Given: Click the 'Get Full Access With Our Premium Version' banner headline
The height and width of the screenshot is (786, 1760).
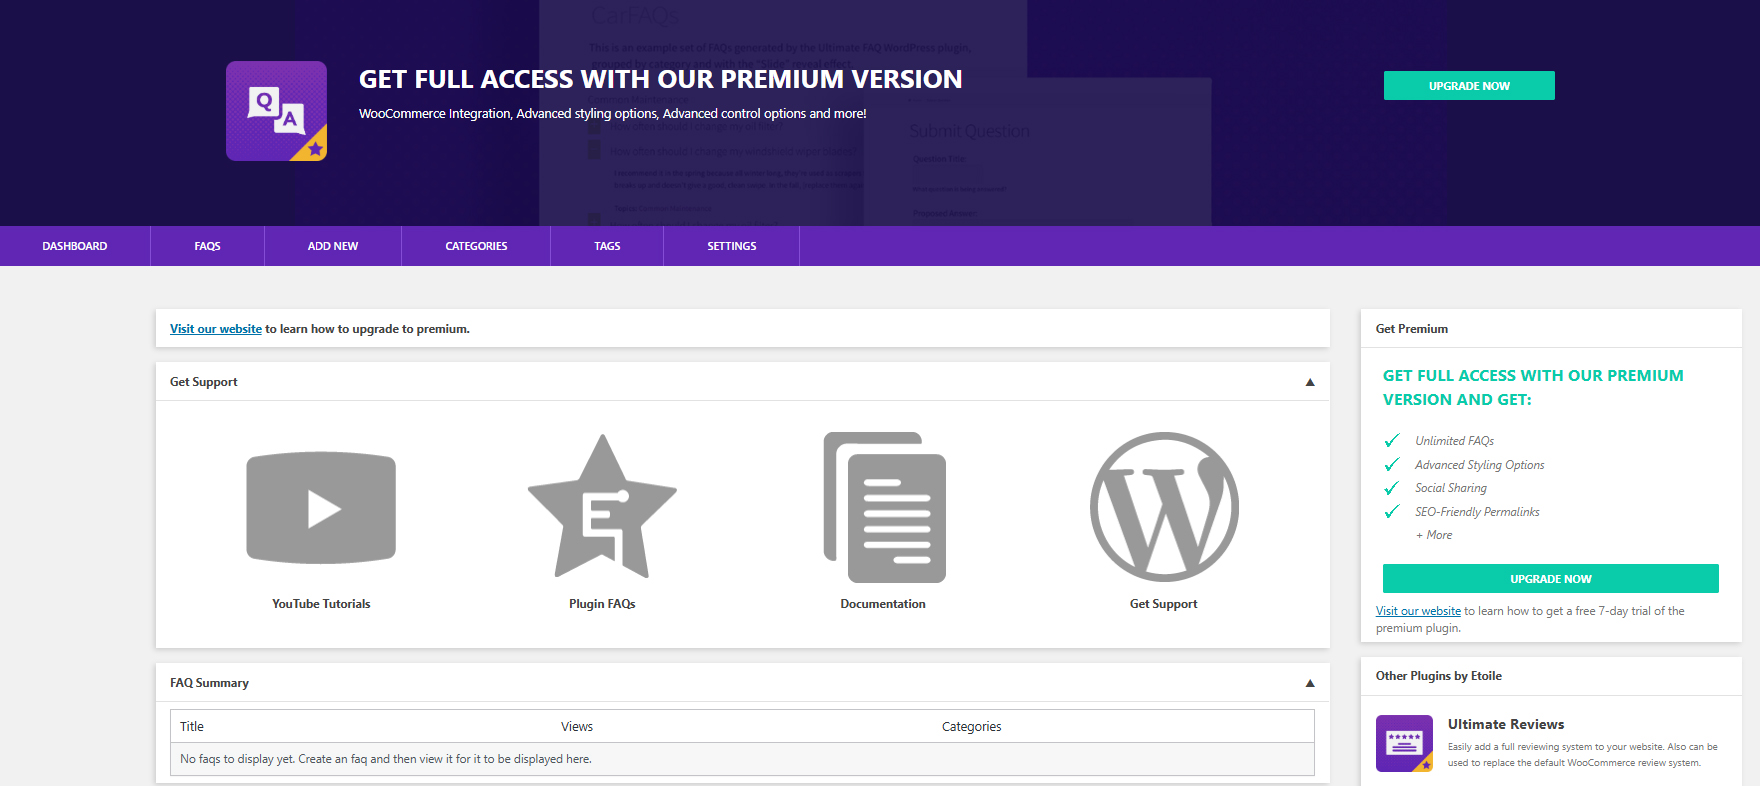Looking at the screenshot, I should click(x=660, y=79).
